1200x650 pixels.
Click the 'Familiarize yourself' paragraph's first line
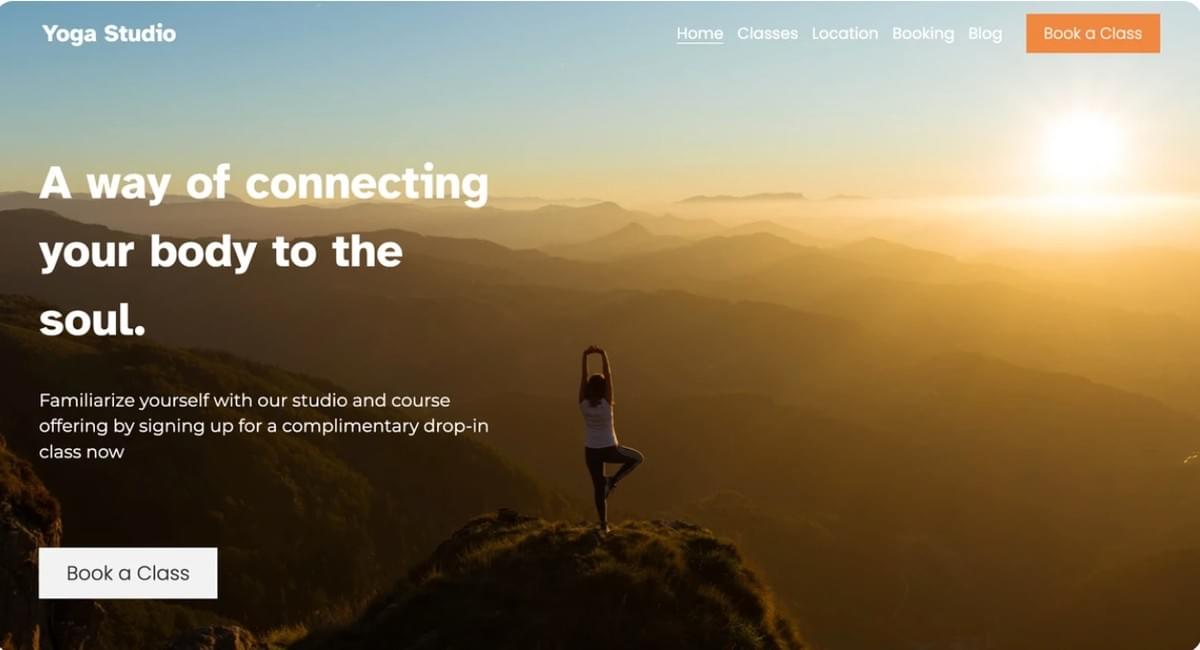click(x=245, y=400)
